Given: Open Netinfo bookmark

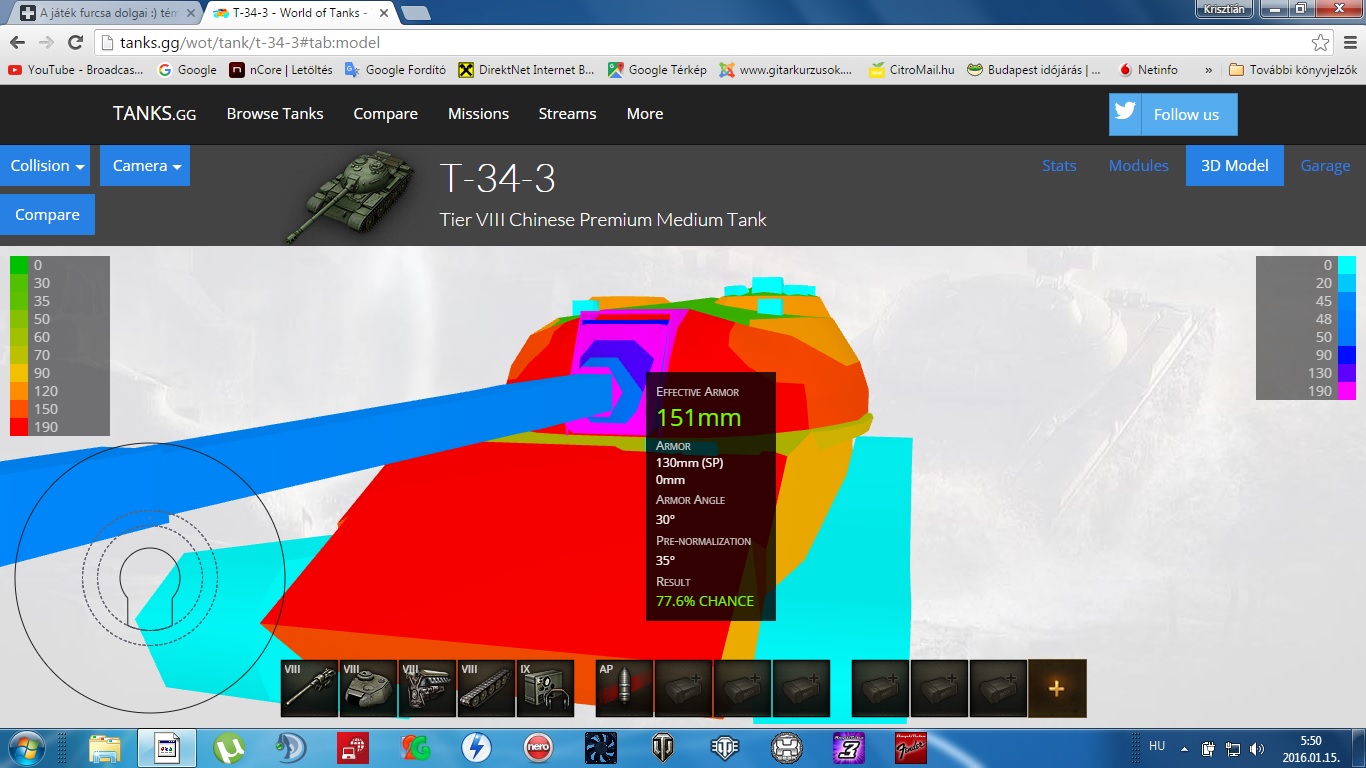Looking at the screenshot, I should (x=1148, y=70).
